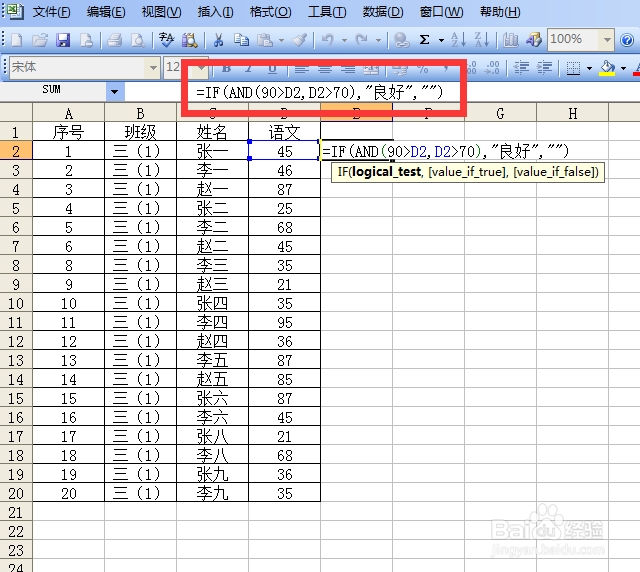This screenshot has width=640, height=572.
Task: Toggle italic formatting
Action: (249, 69)
